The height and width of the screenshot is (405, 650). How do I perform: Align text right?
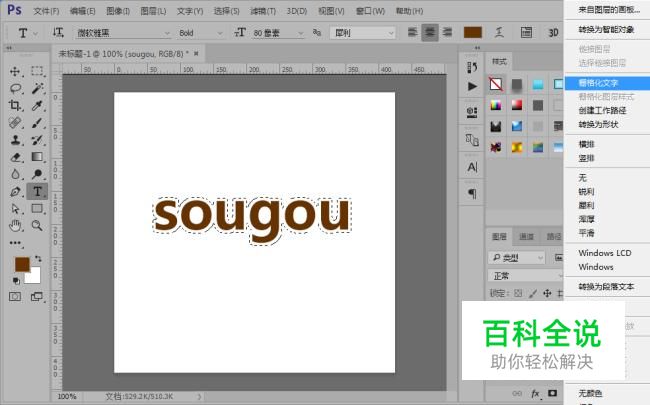pyautogui.click(x=447, y=32)
